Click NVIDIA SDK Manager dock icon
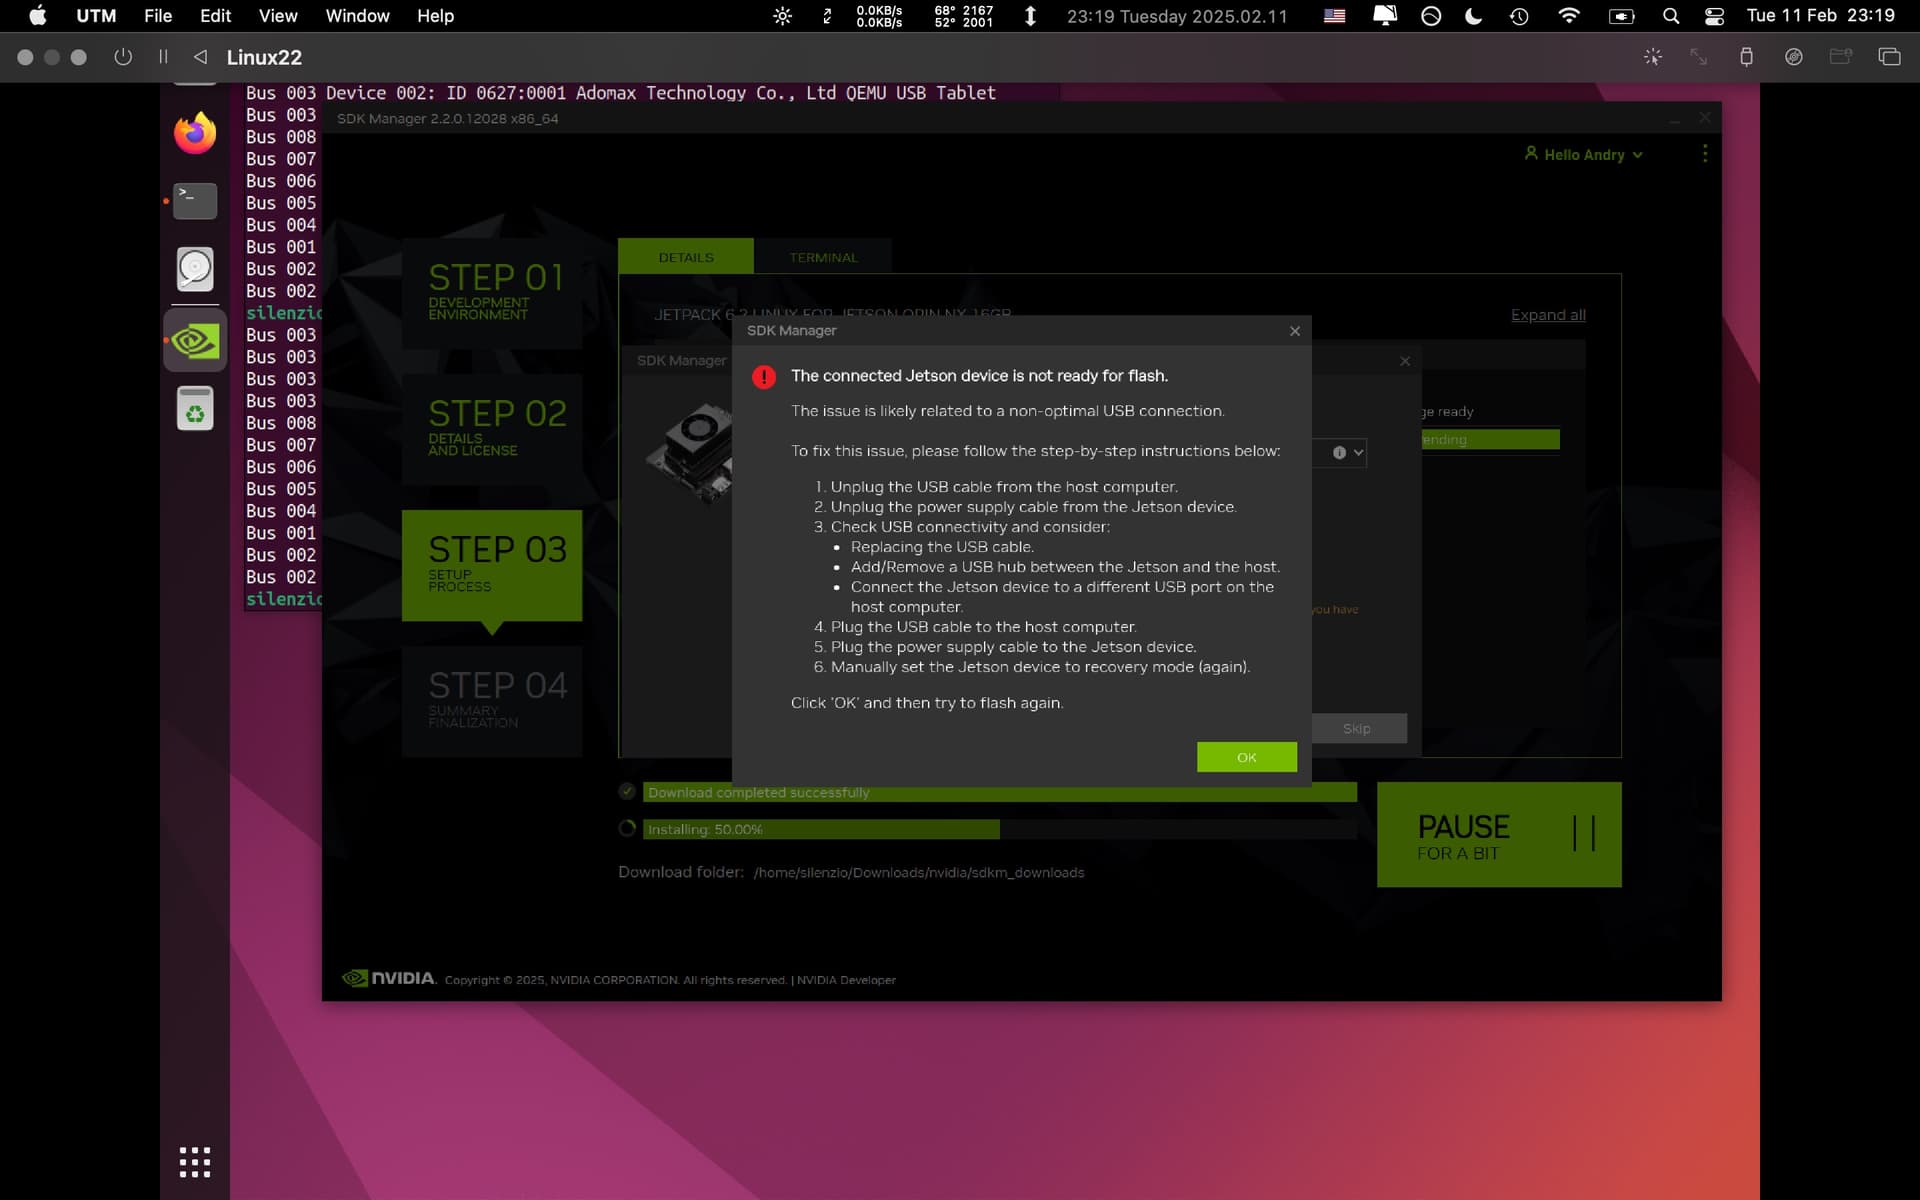Screen dimensions: 1920x1200 click(195, 341)
